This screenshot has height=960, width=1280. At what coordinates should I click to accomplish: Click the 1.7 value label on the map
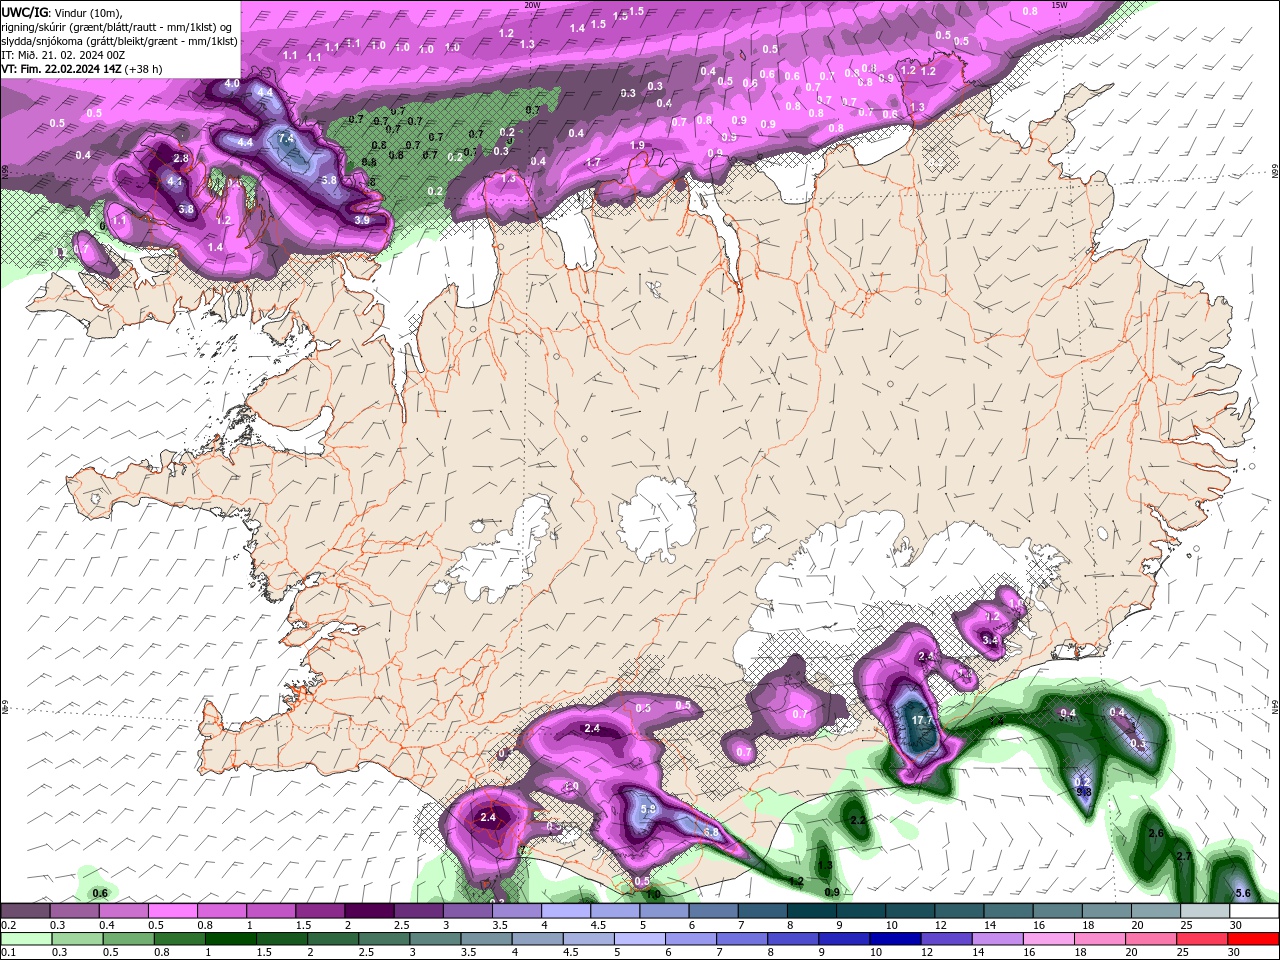593,162
